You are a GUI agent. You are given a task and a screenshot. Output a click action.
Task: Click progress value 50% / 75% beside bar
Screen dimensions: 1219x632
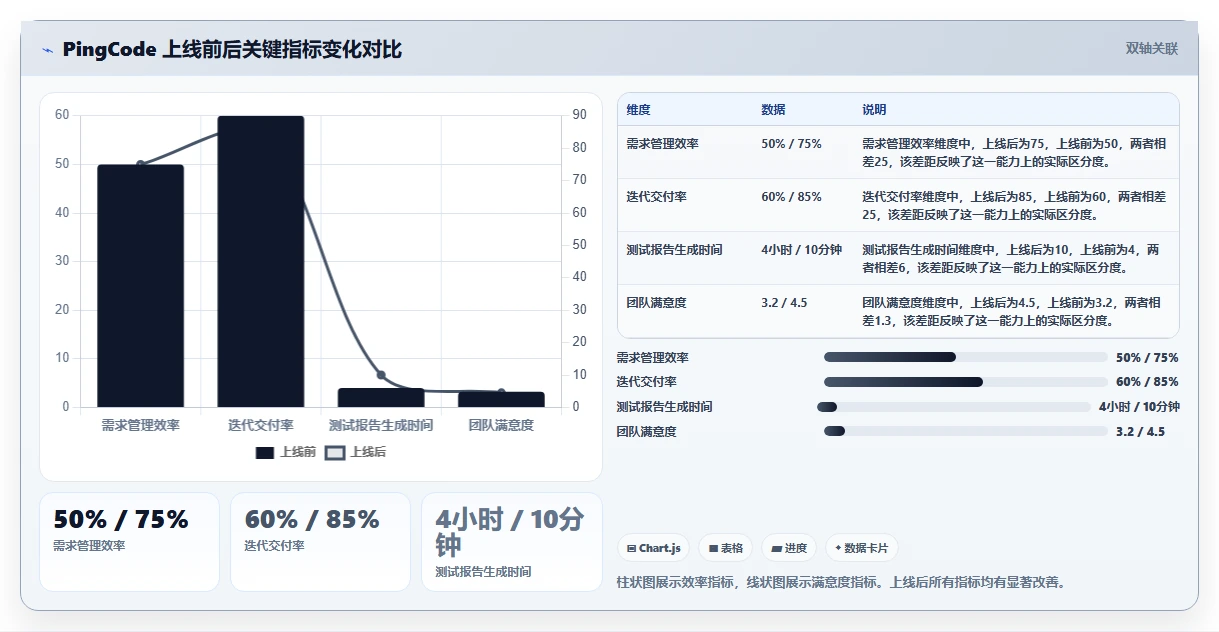[1147, 358]
